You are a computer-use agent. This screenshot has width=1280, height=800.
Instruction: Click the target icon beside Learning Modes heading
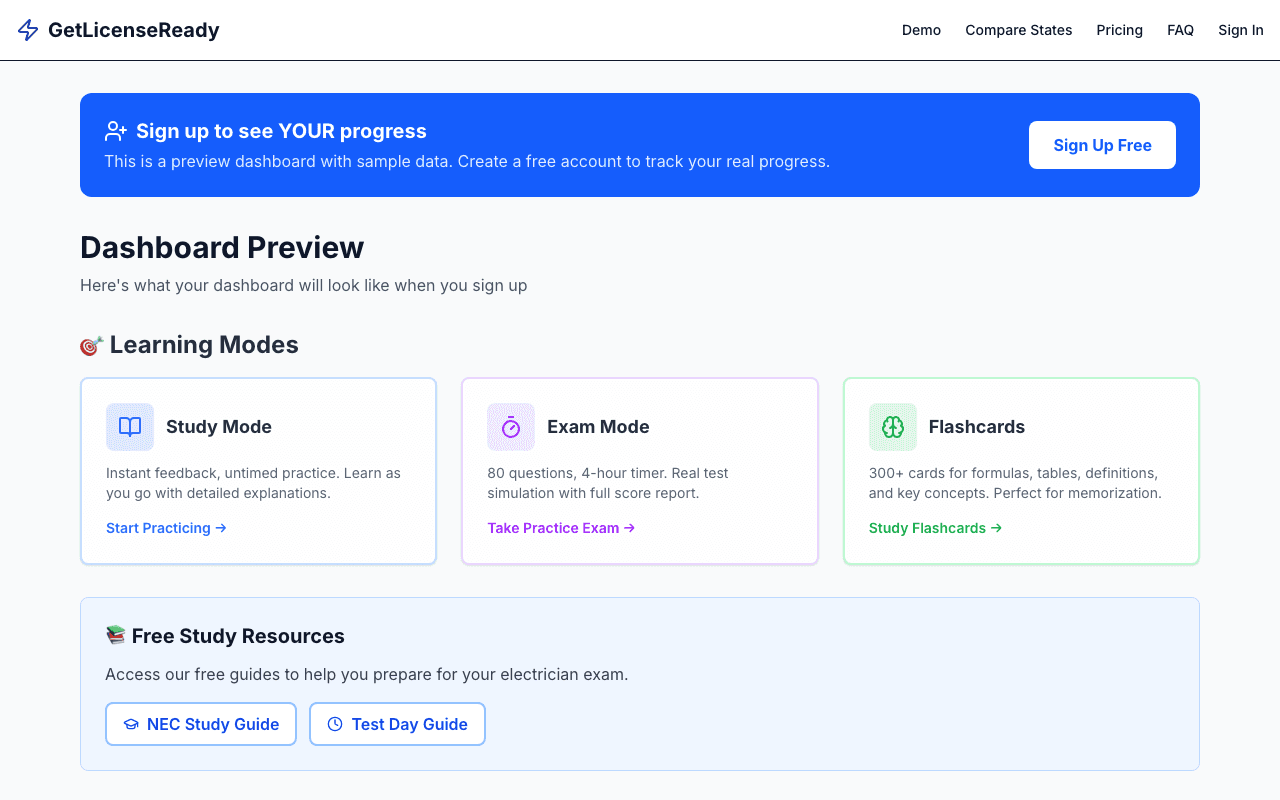coord(90,344)
